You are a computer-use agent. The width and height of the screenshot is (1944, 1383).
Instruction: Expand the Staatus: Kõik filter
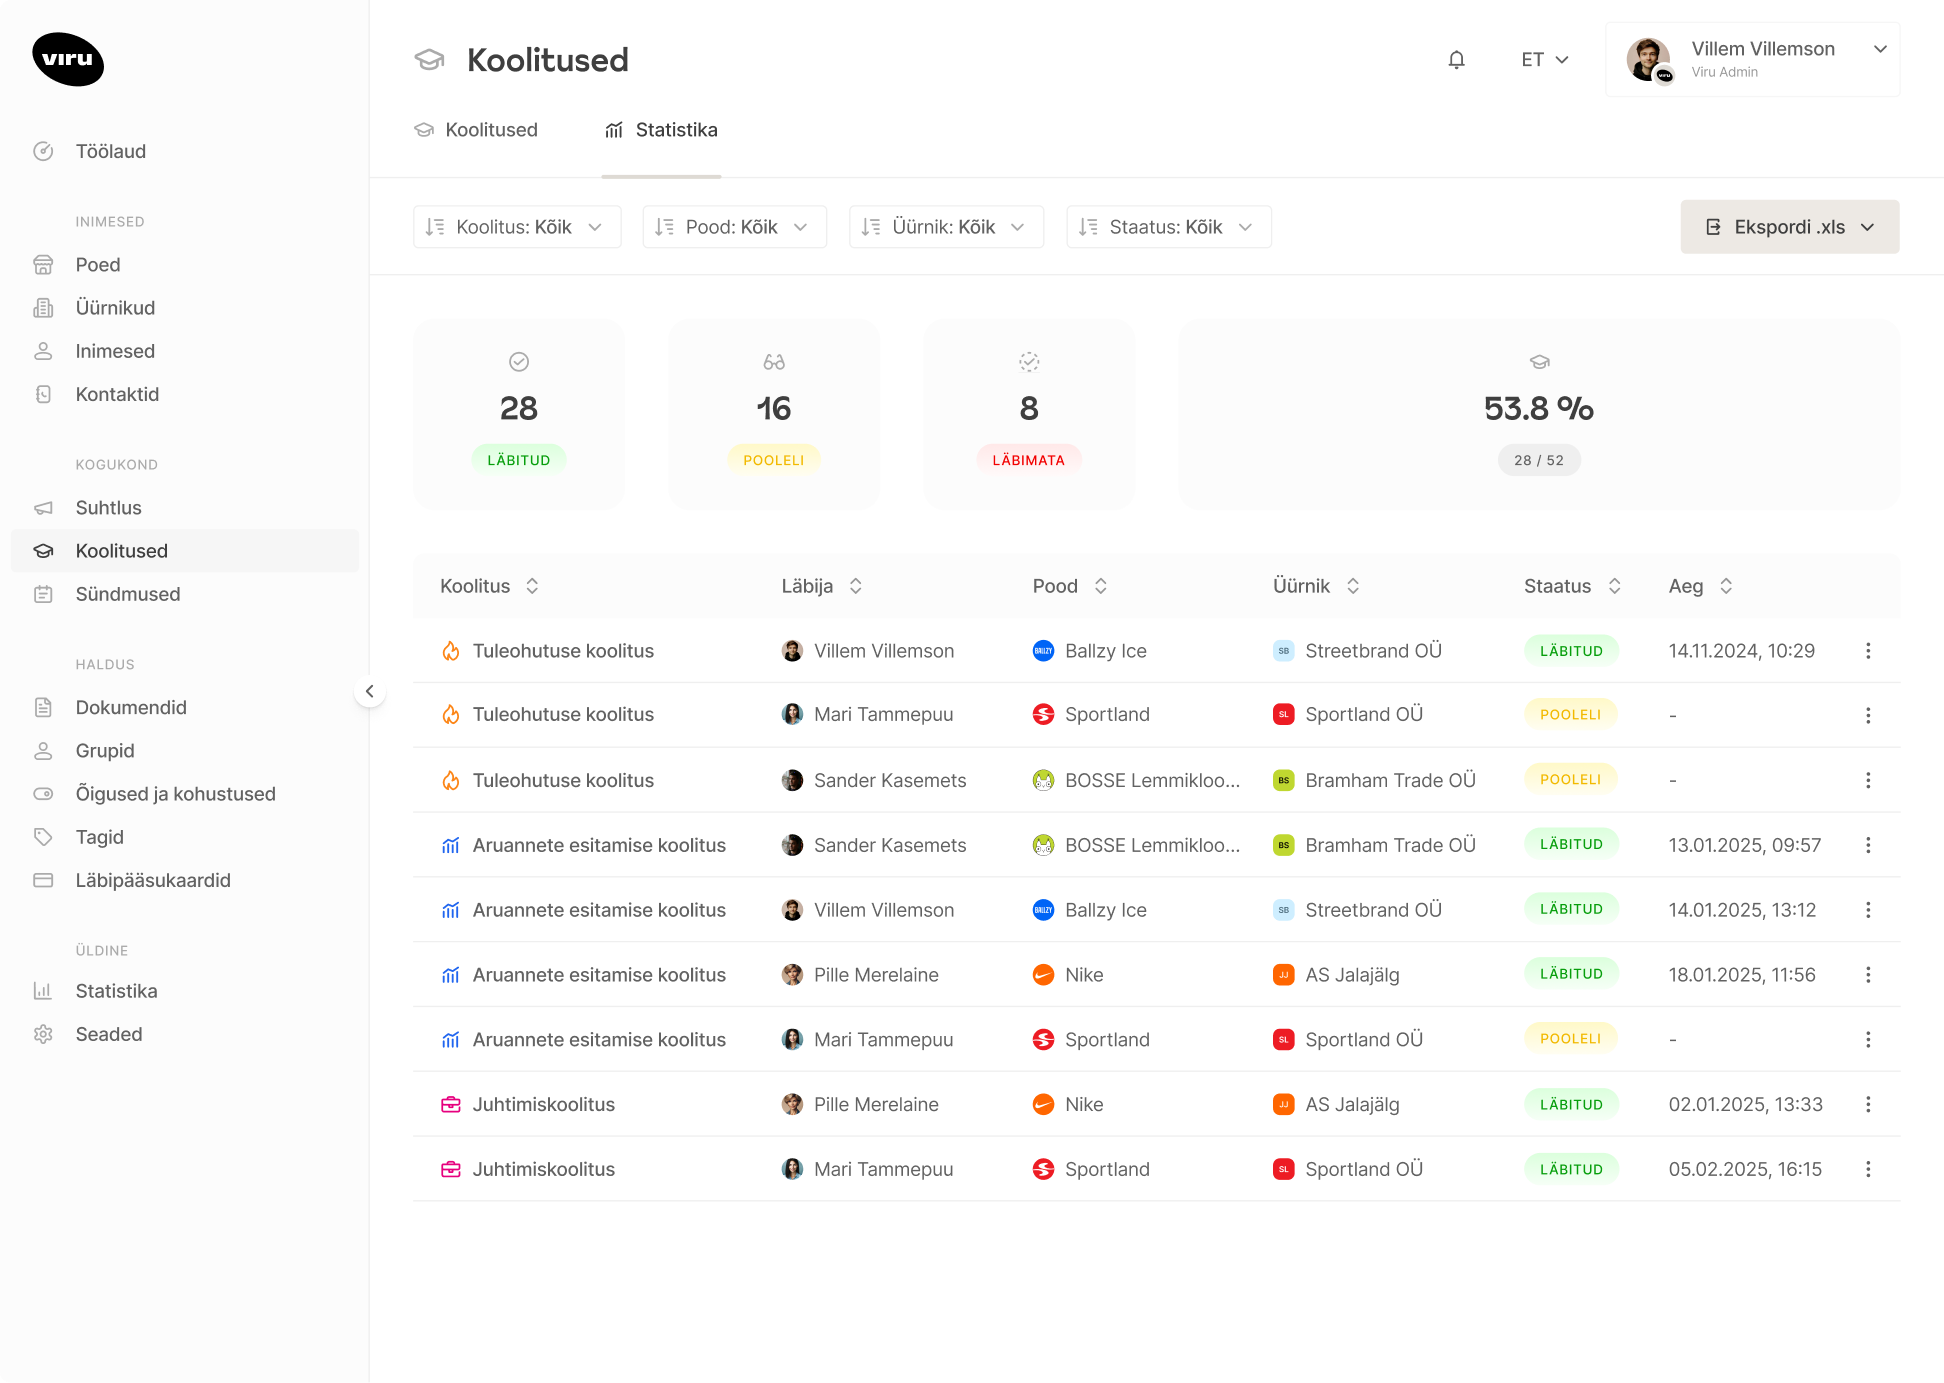pos(1168,227)
